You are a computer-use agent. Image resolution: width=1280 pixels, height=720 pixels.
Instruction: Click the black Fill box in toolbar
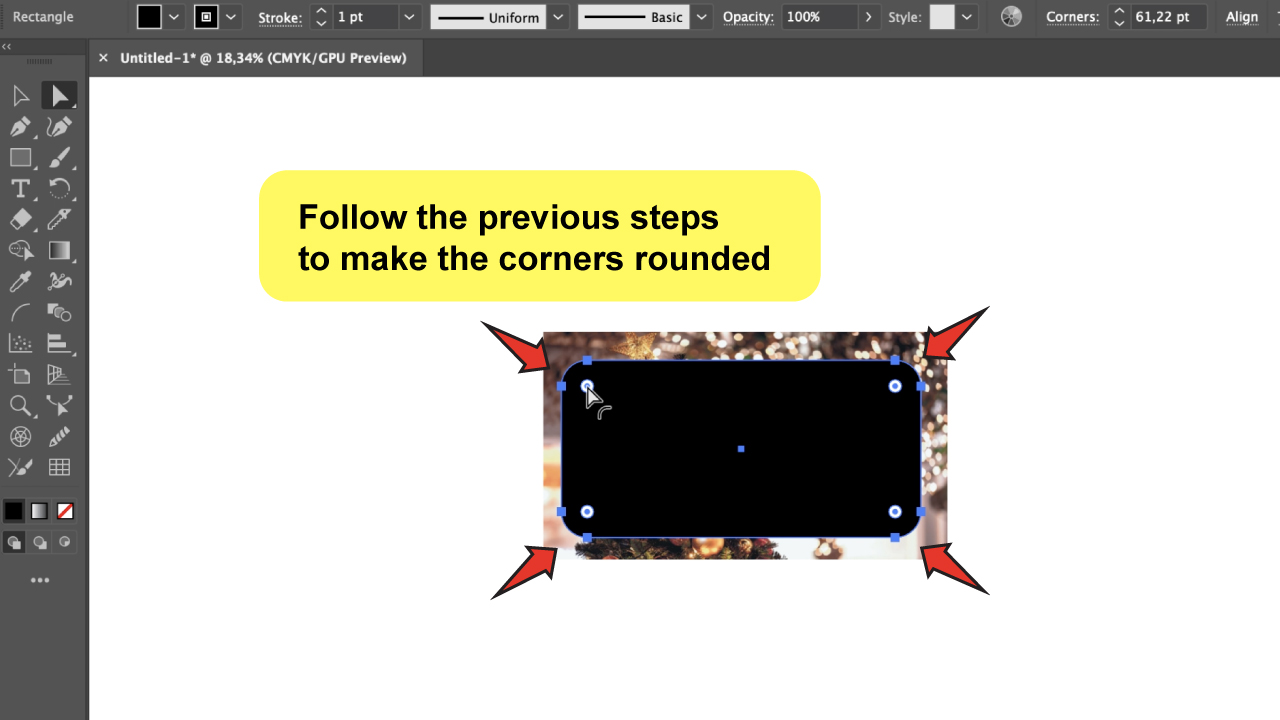[x=13, y=511]
